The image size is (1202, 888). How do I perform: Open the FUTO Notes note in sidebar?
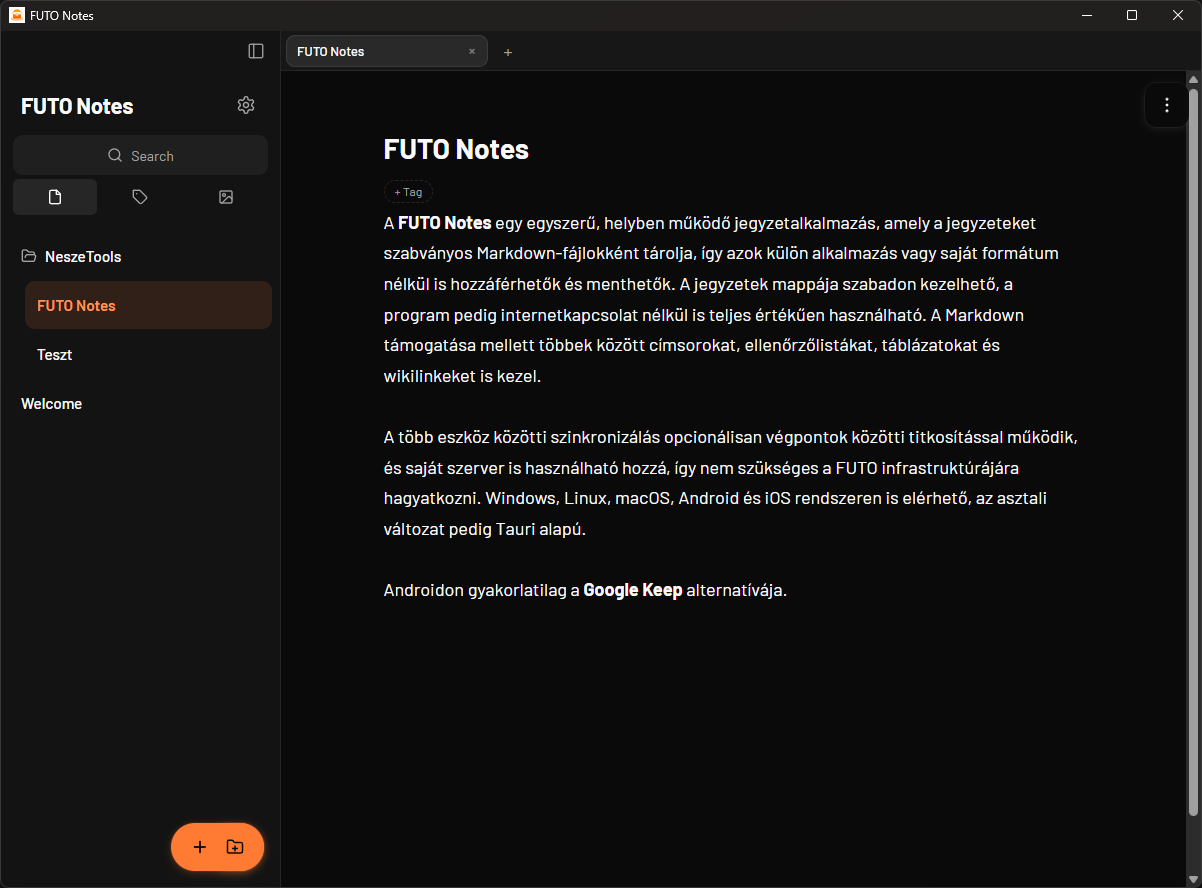coord(148,305)
